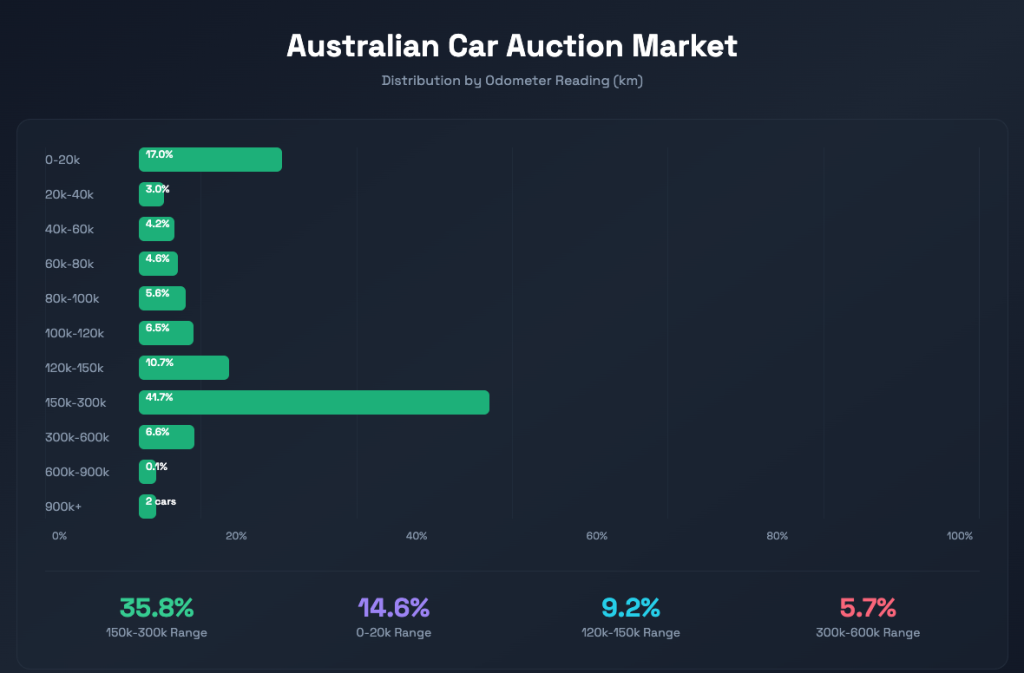Select the 100k-120k bar showing 6.5%
The image size is (1024, 673).
click(166, 333)
